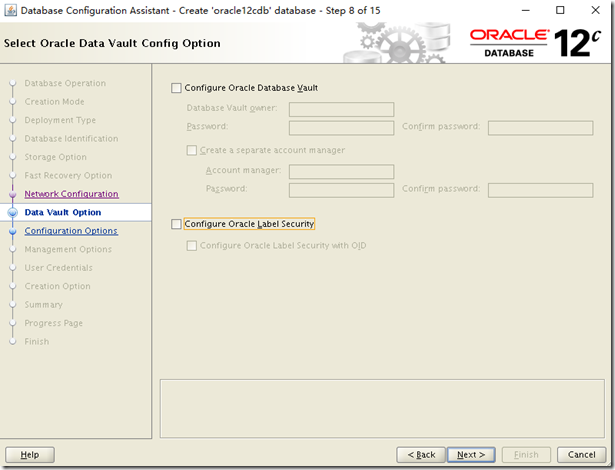615x470 pixels.
Task: Click the Database Vault owner field
Action: point(341,109)
